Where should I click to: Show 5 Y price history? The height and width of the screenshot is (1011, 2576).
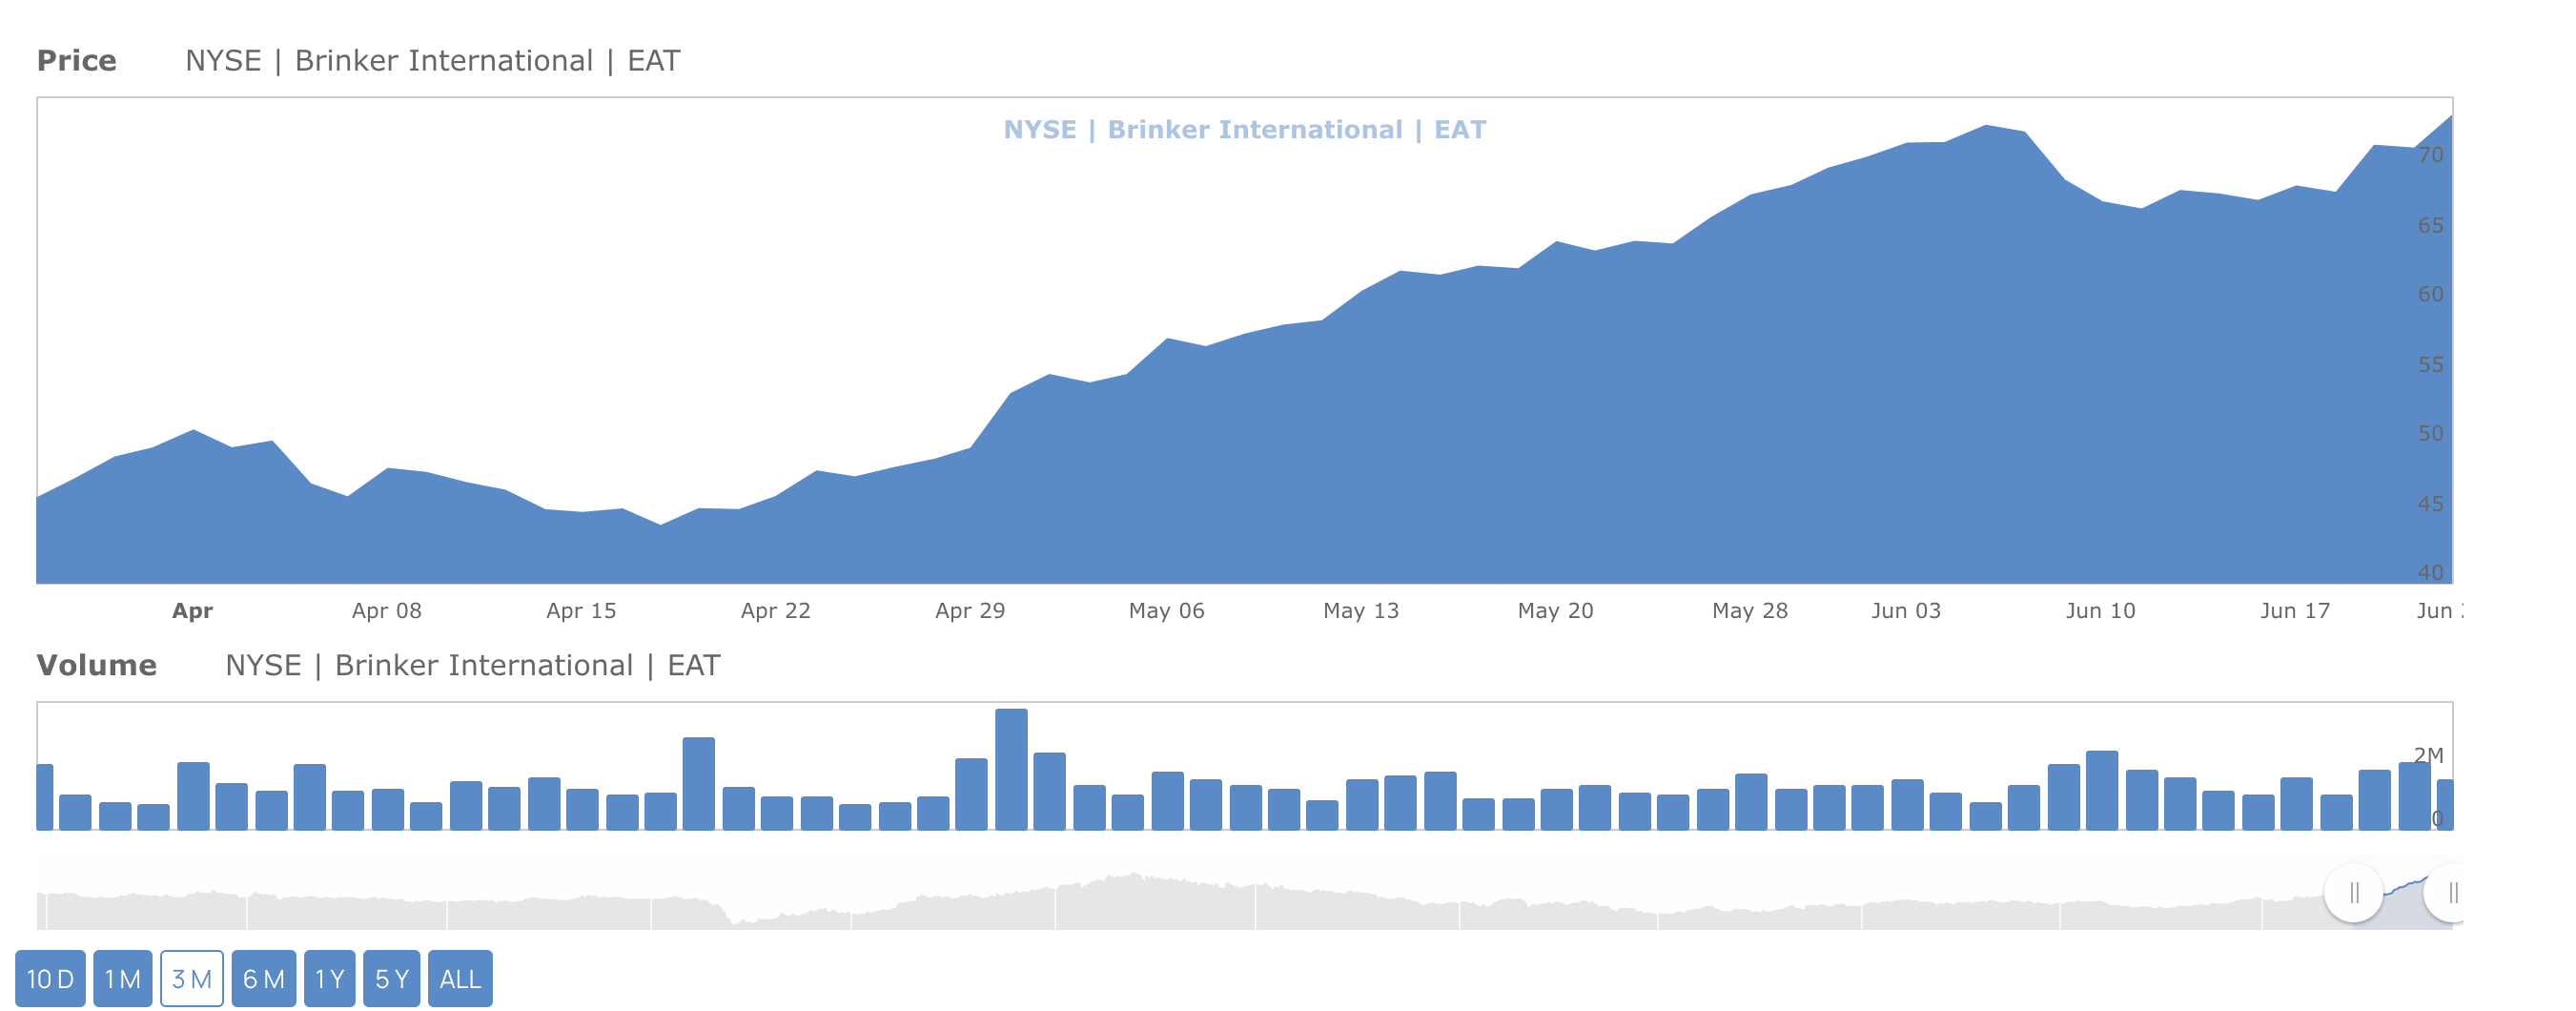(x=391, y=978)
